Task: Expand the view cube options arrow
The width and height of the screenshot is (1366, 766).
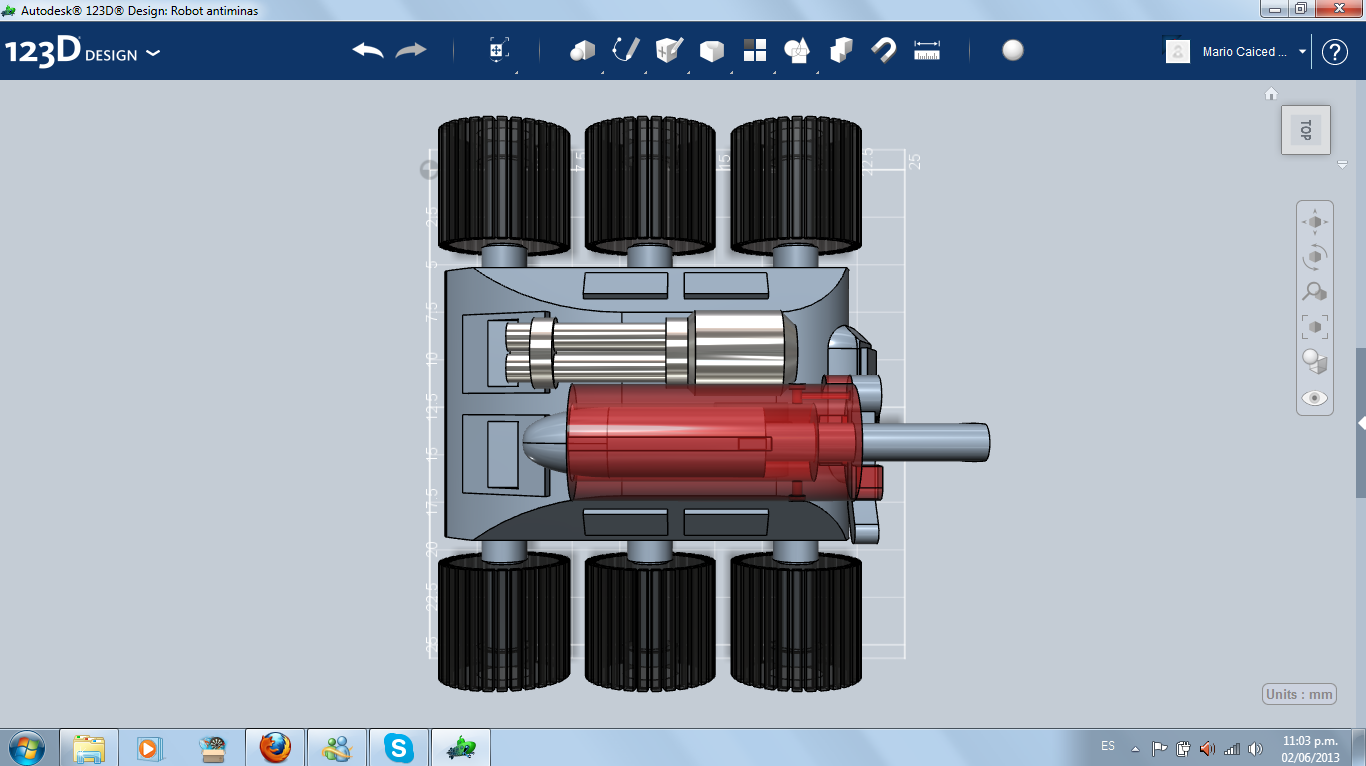Action: [x=1343, y=165]
